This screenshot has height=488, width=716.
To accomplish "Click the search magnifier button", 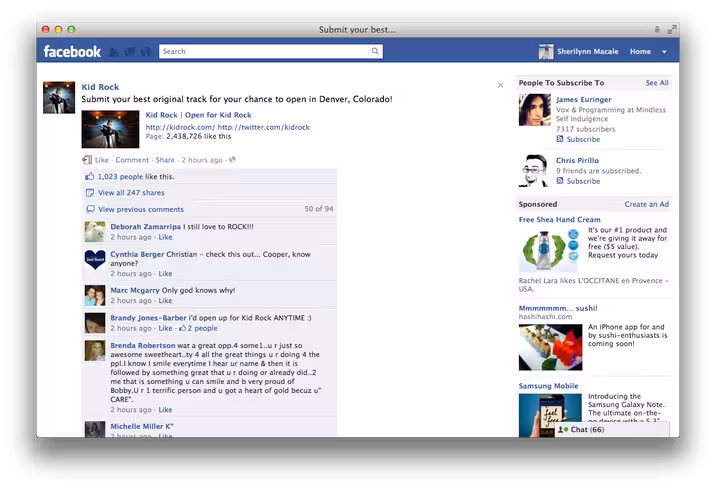I will 375,51.
